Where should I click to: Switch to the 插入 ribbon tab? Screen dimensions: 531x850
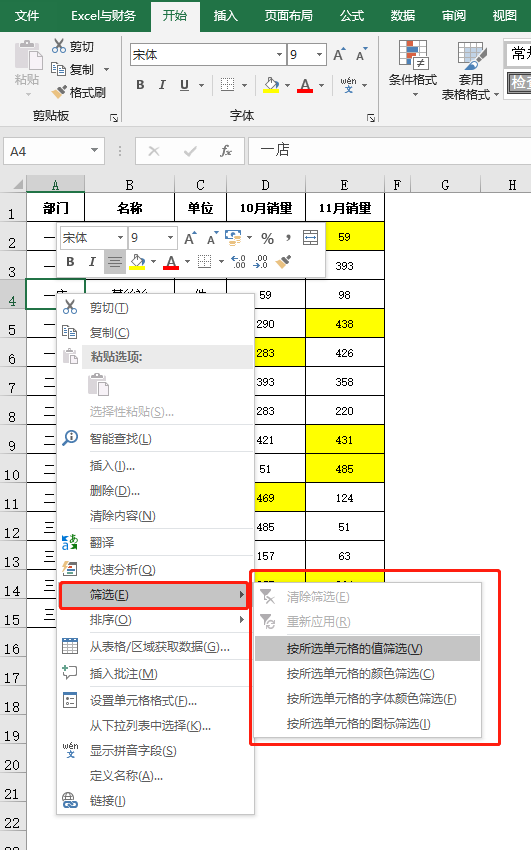coord(225,16)
